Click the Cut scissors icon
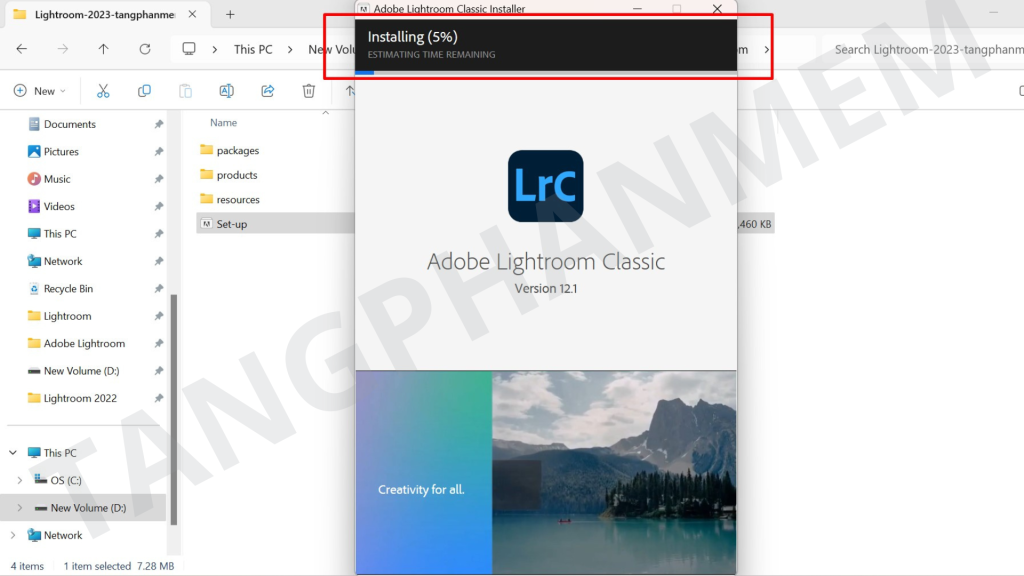Viewport: 1024px width, 576px height. [102, 91]
